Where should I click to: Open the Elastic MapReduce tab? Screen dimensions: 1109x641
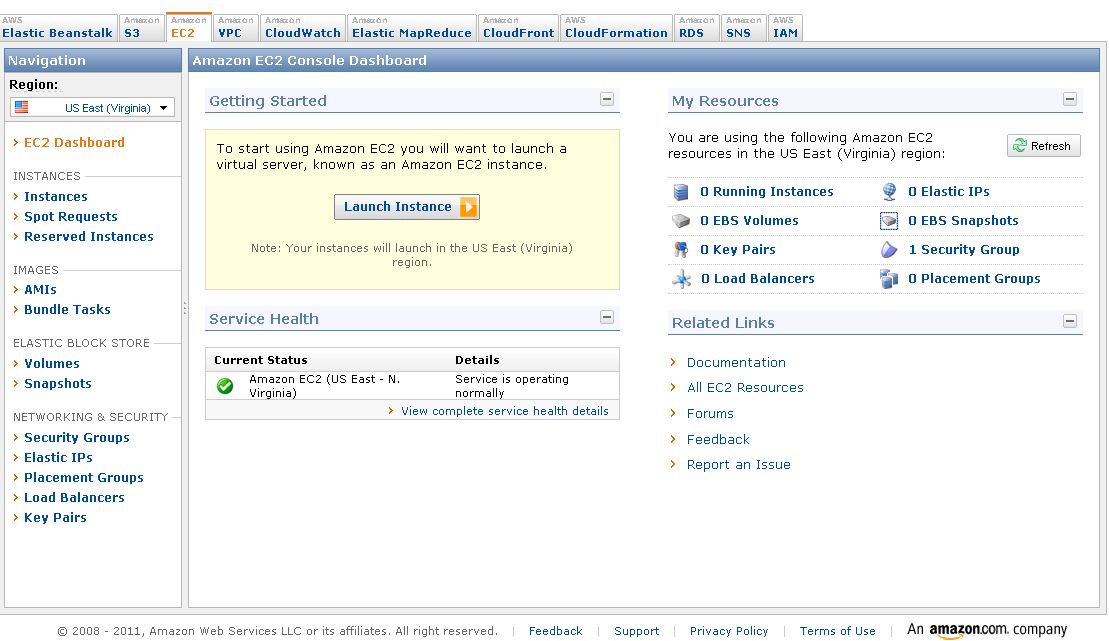click(412, 28)
